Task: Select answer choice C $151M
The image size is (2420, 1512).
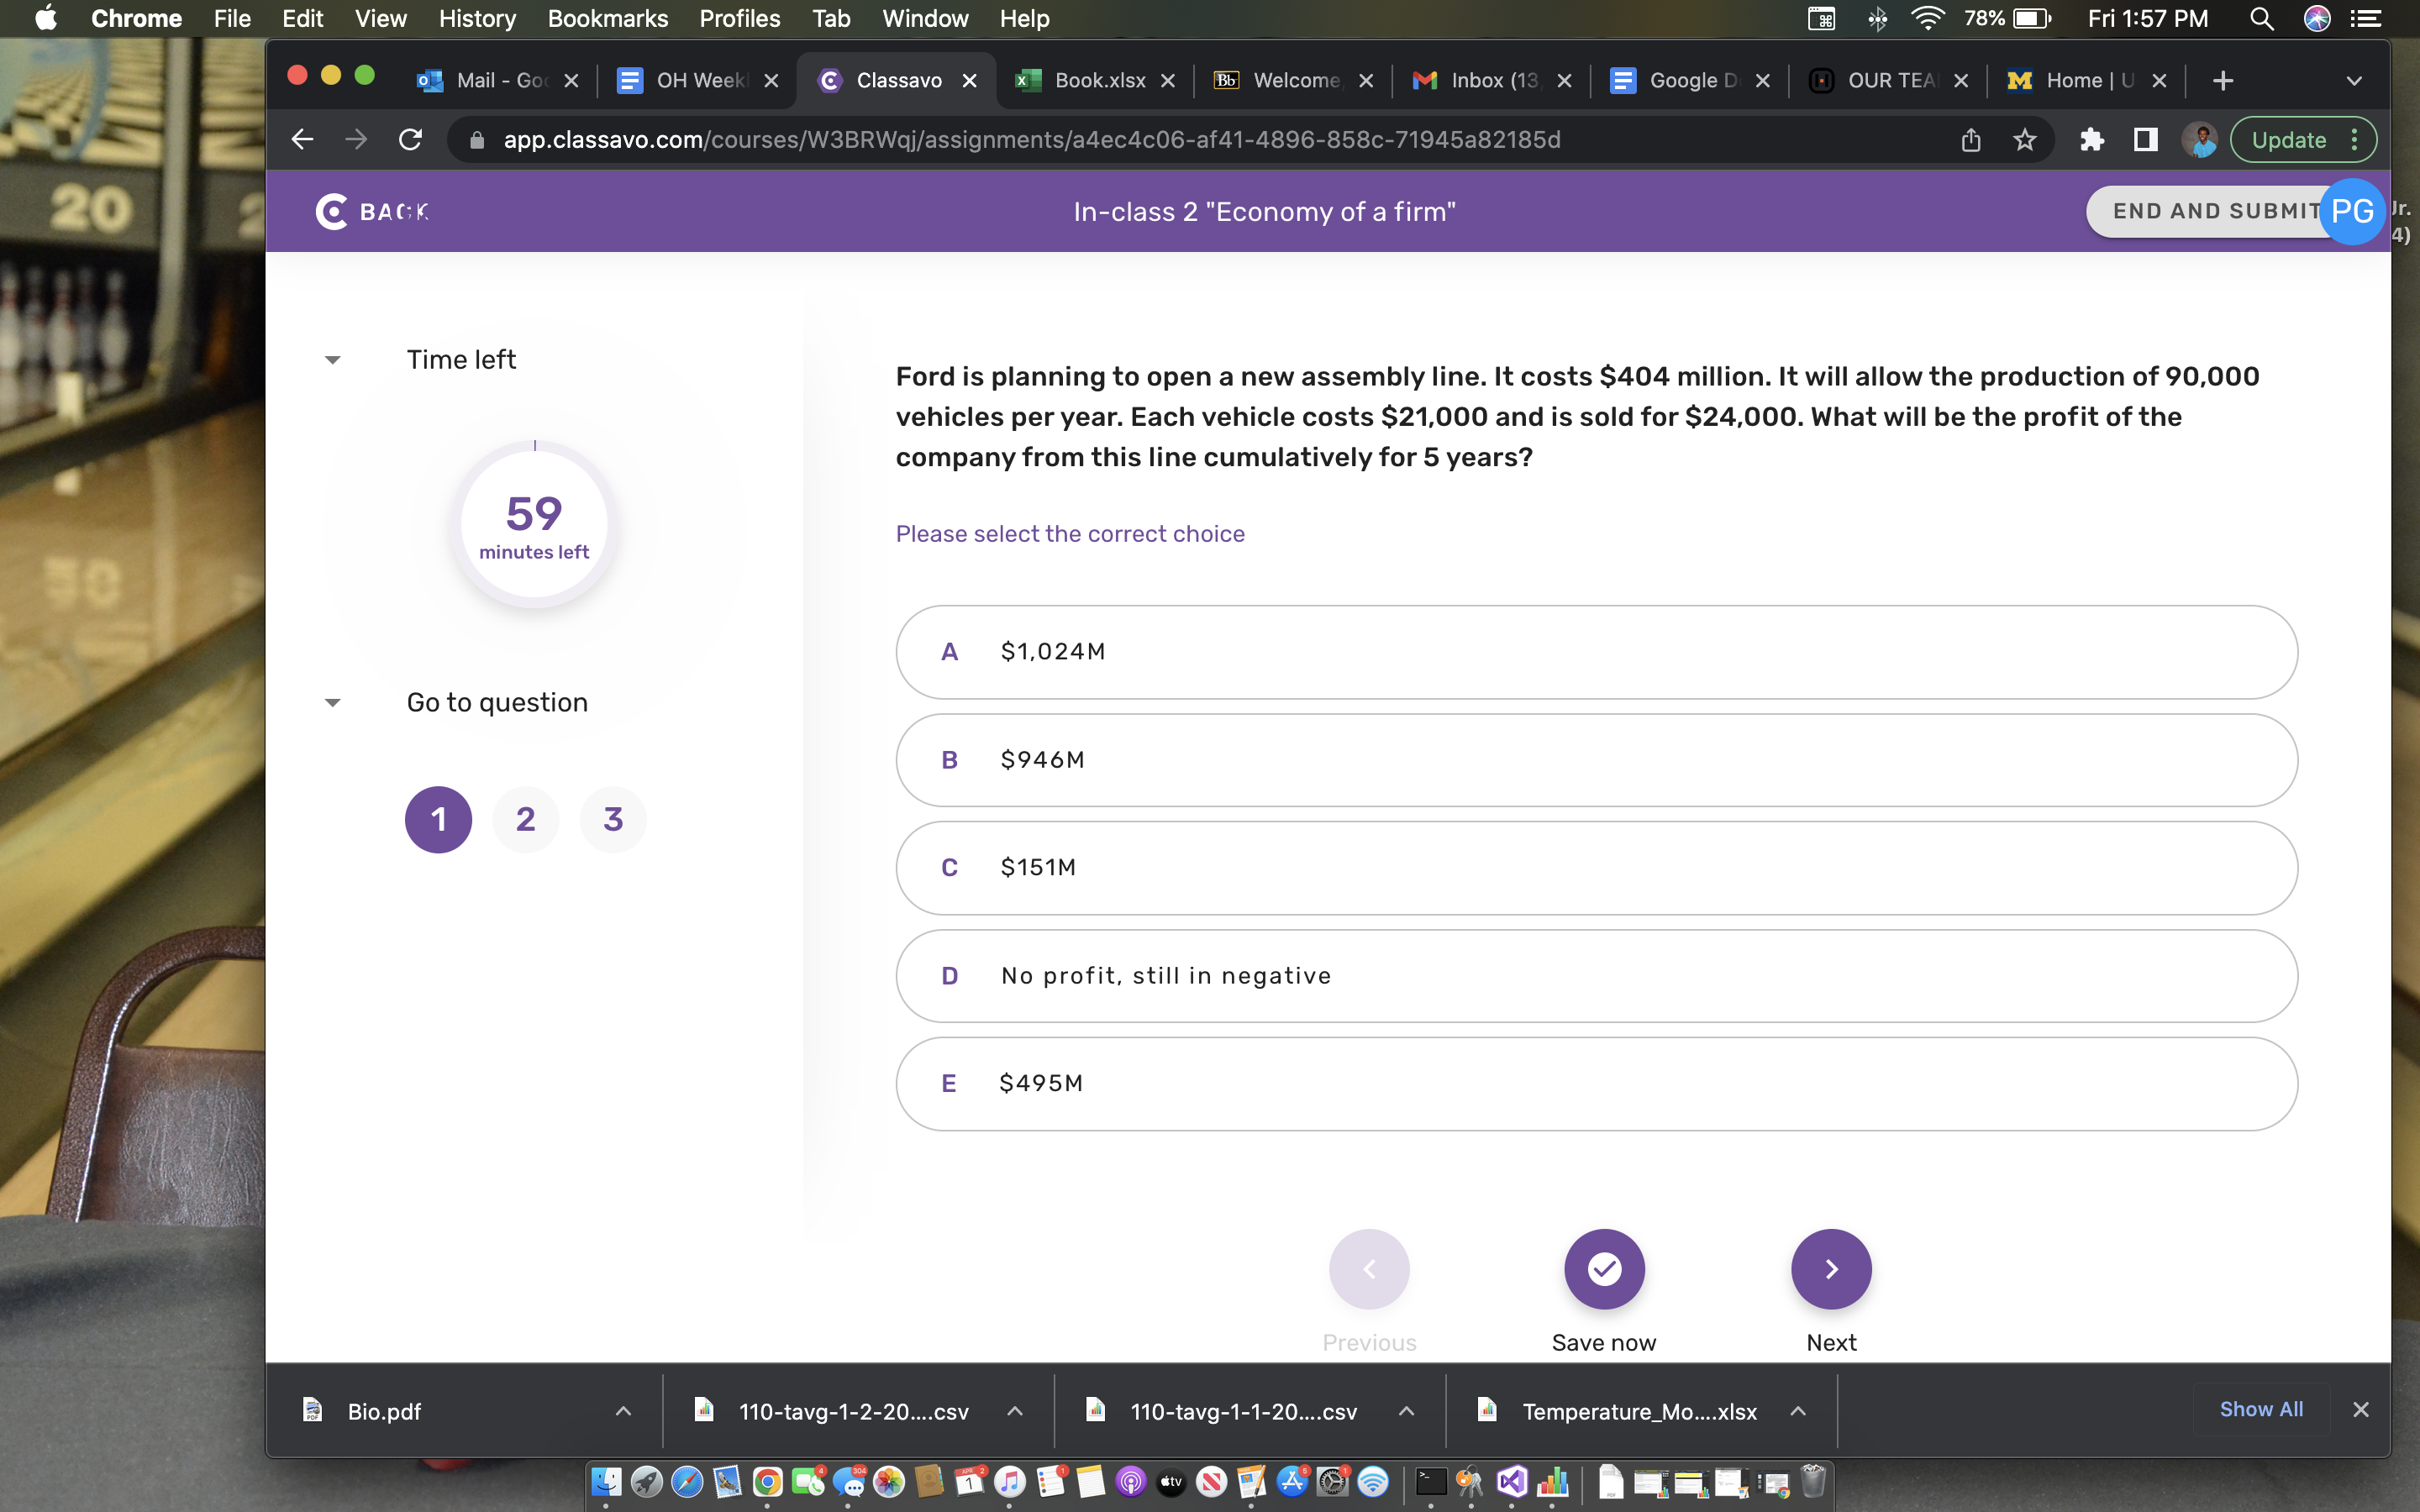Action: tap(1595, 867)
